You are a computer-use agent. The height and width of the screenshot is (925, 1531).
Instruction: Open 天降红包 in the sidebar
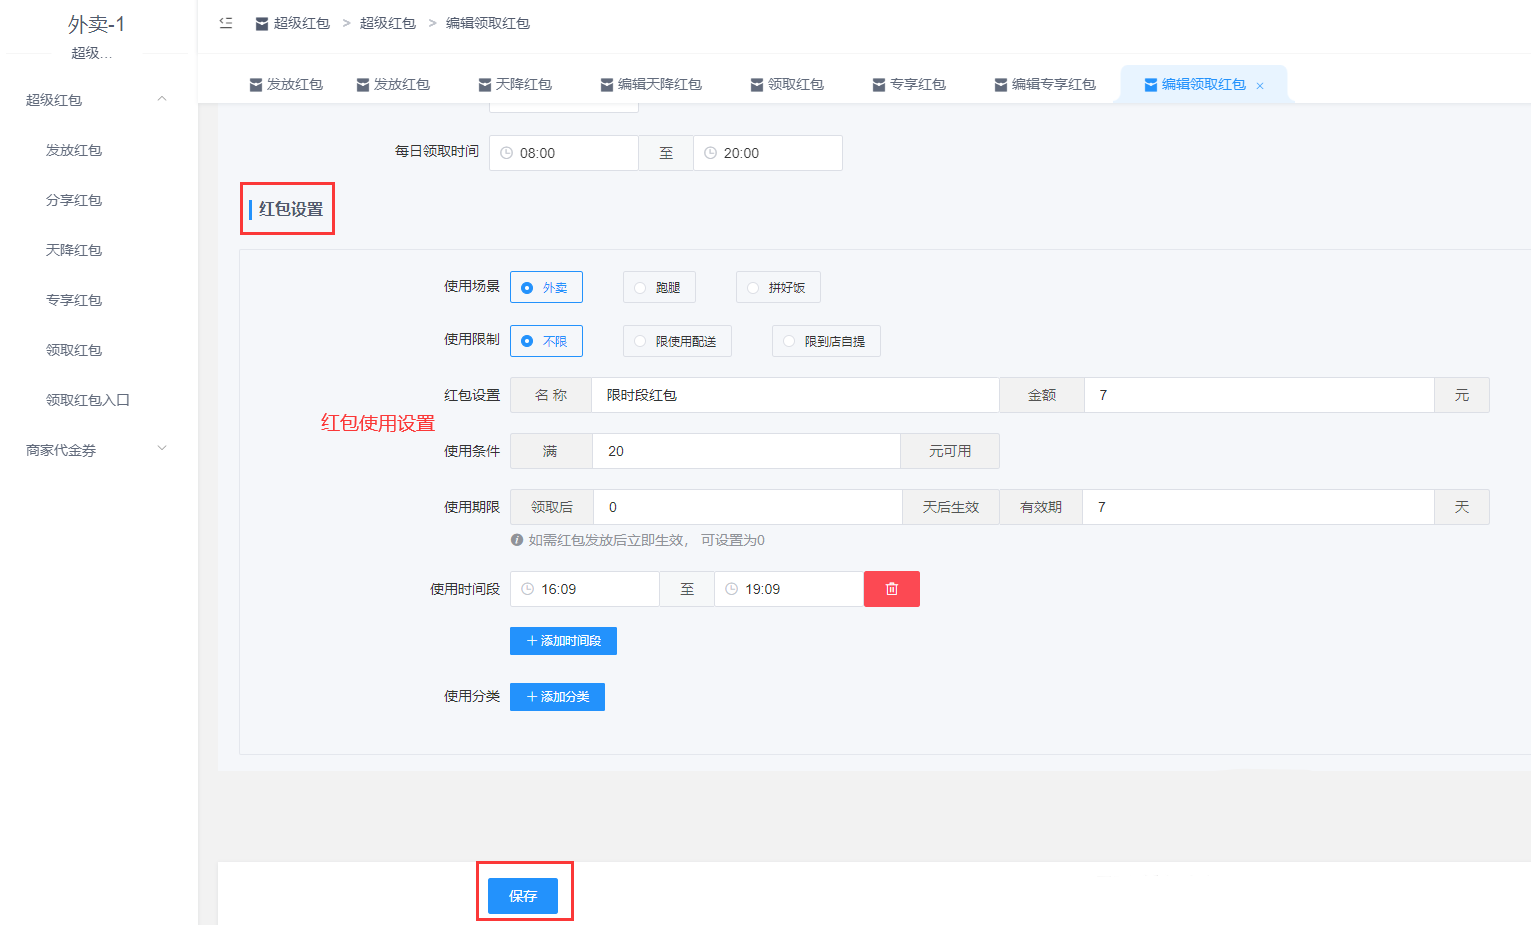[x=74, y=250]
